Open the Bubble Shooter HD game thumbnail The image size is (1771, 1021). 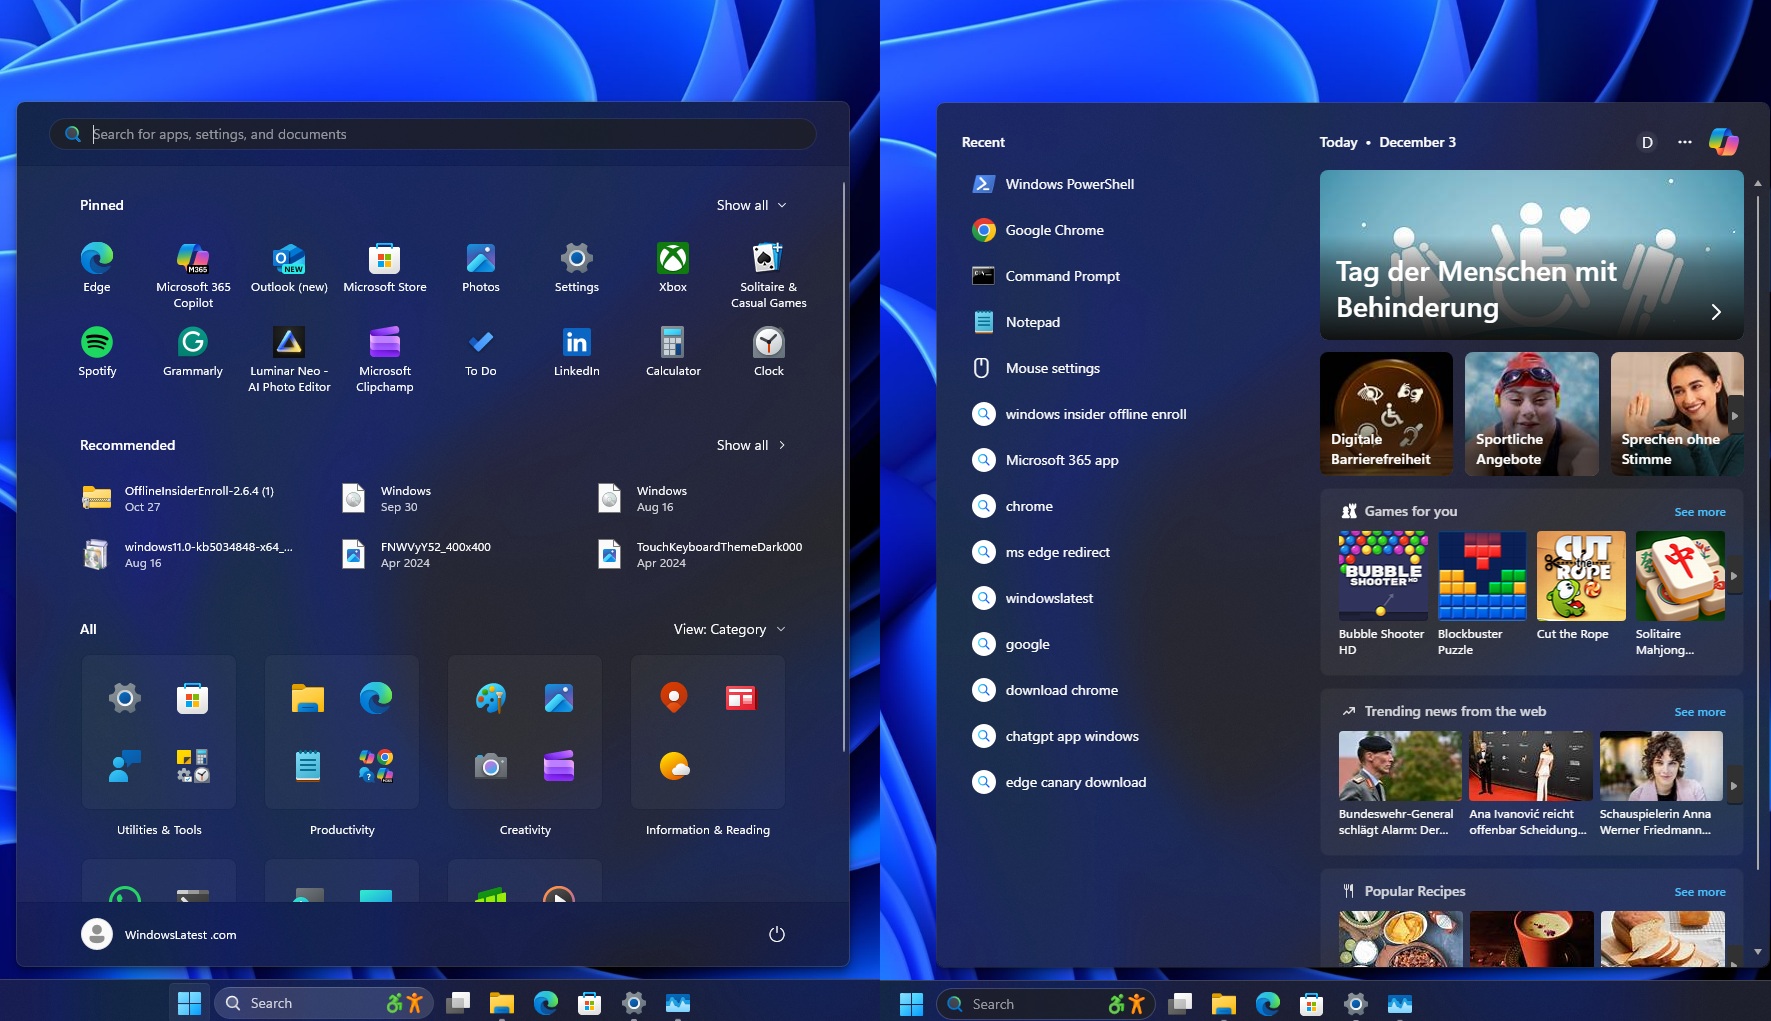point(1383,576)
